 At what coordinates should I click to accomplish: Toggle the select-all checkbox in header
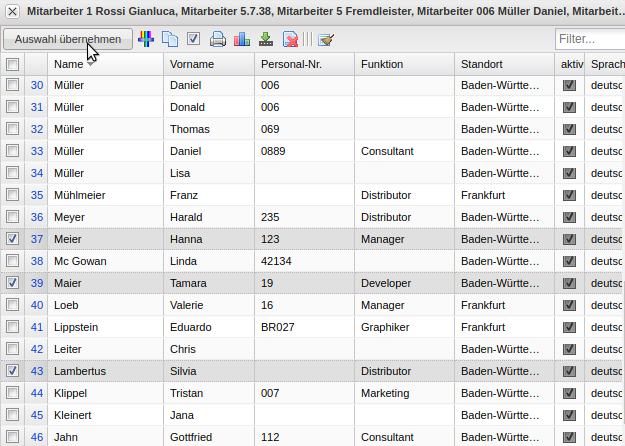12,64
